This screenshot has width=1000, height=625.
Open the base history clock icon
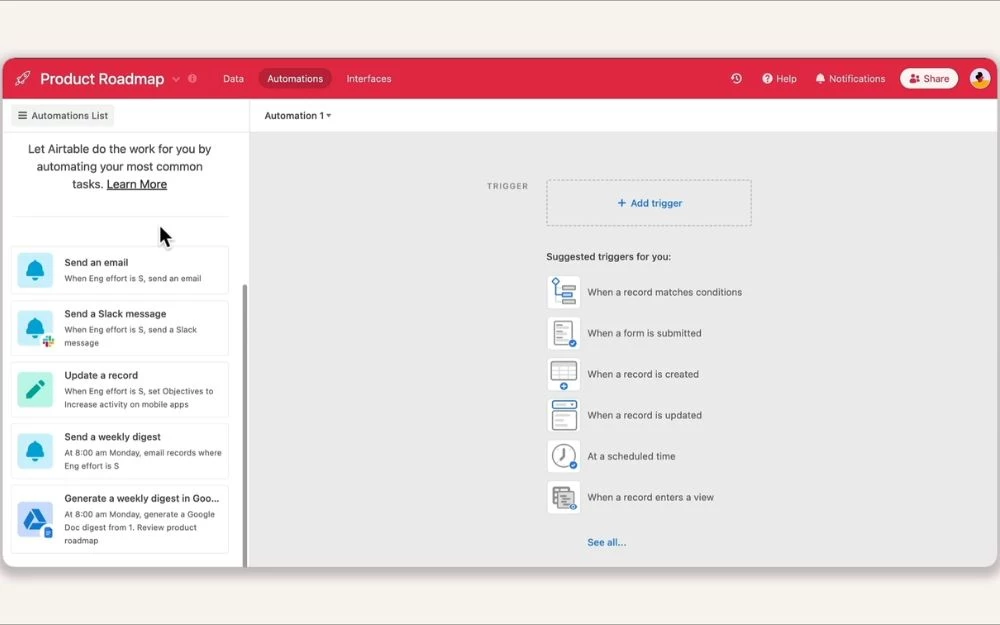coord(736,79)
